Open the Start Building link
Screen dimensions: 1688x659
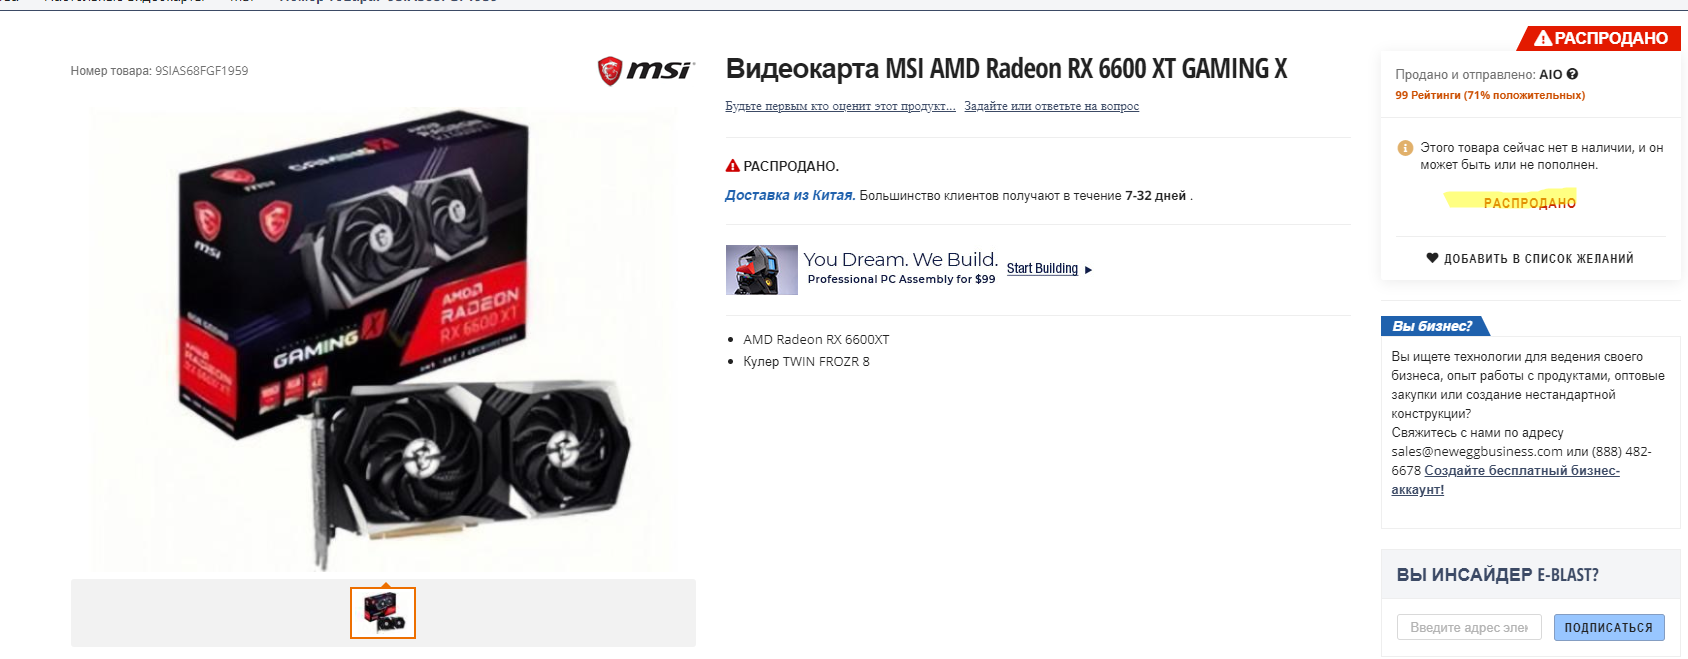pos(1042,269)
